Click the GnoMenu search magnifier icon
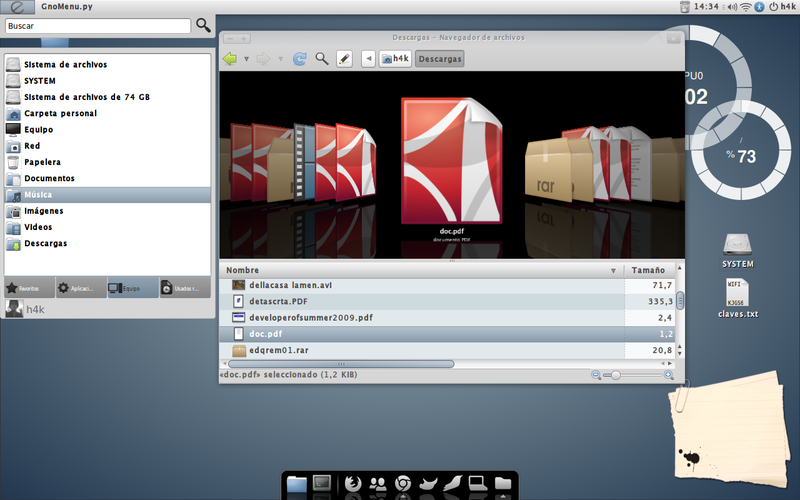Screen dimensions: 800x500 [203, 25]
